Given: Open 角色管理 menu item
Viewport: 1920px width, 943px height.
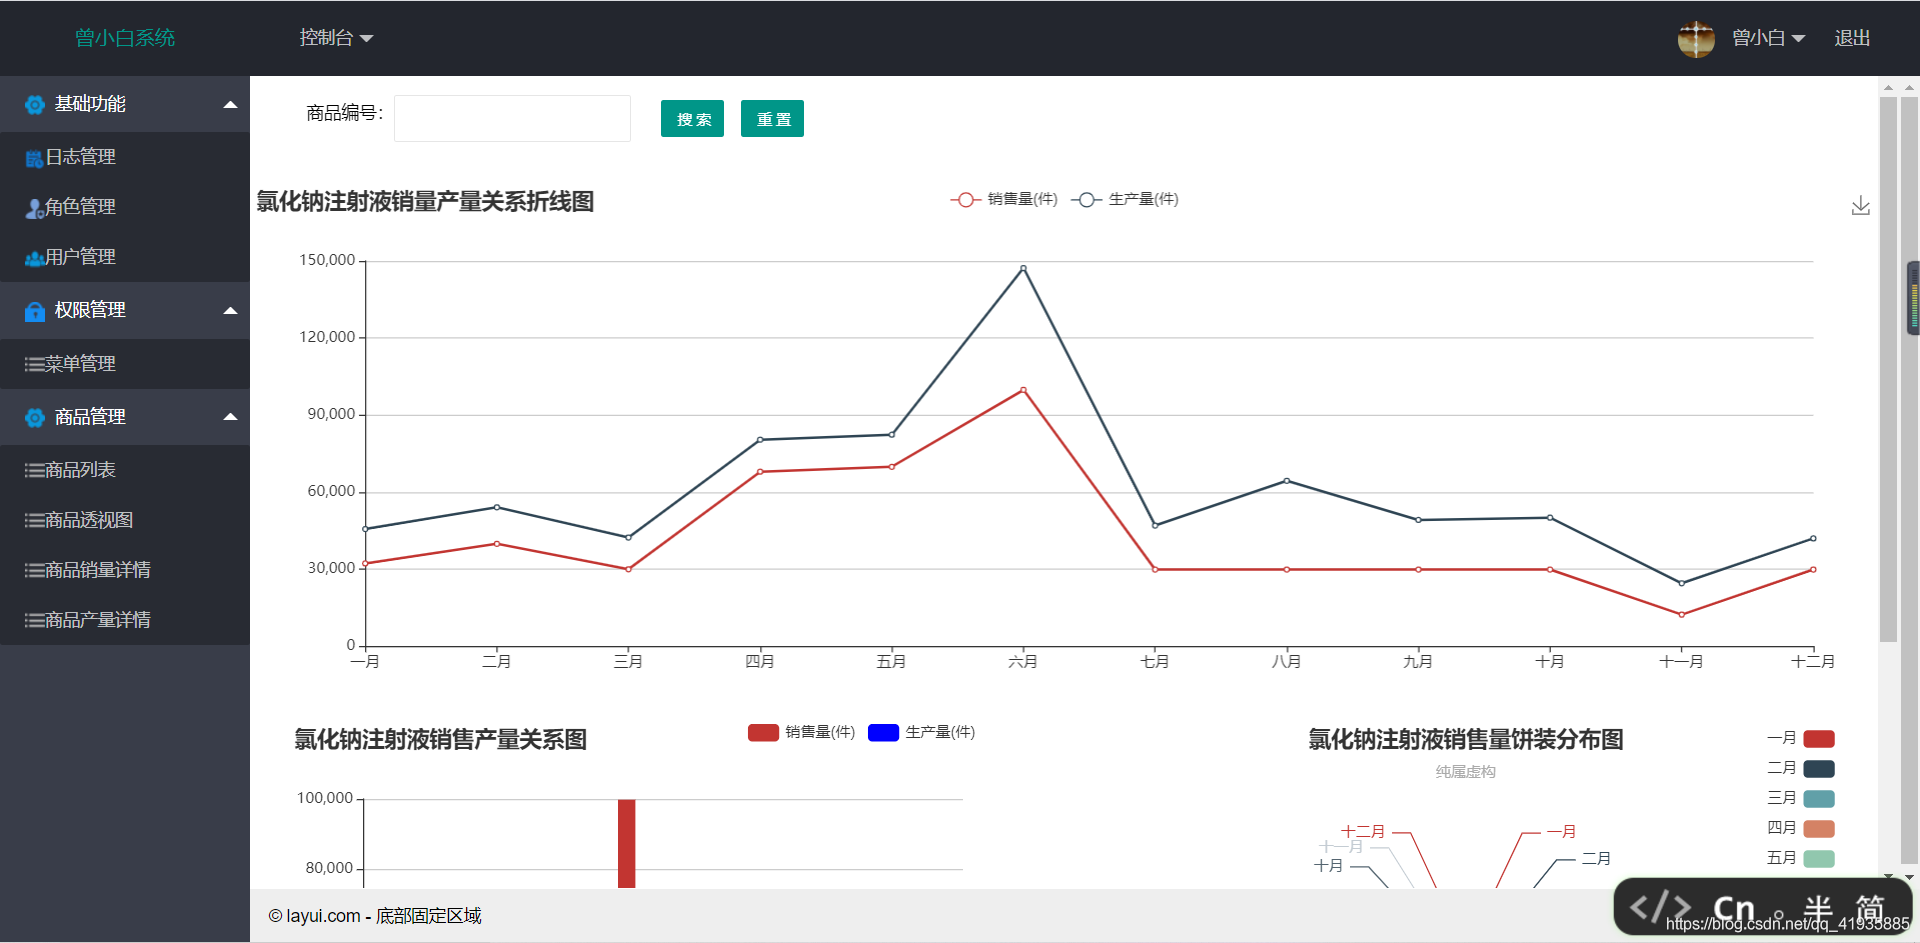Looking at the screenshot, I should 125,207.
